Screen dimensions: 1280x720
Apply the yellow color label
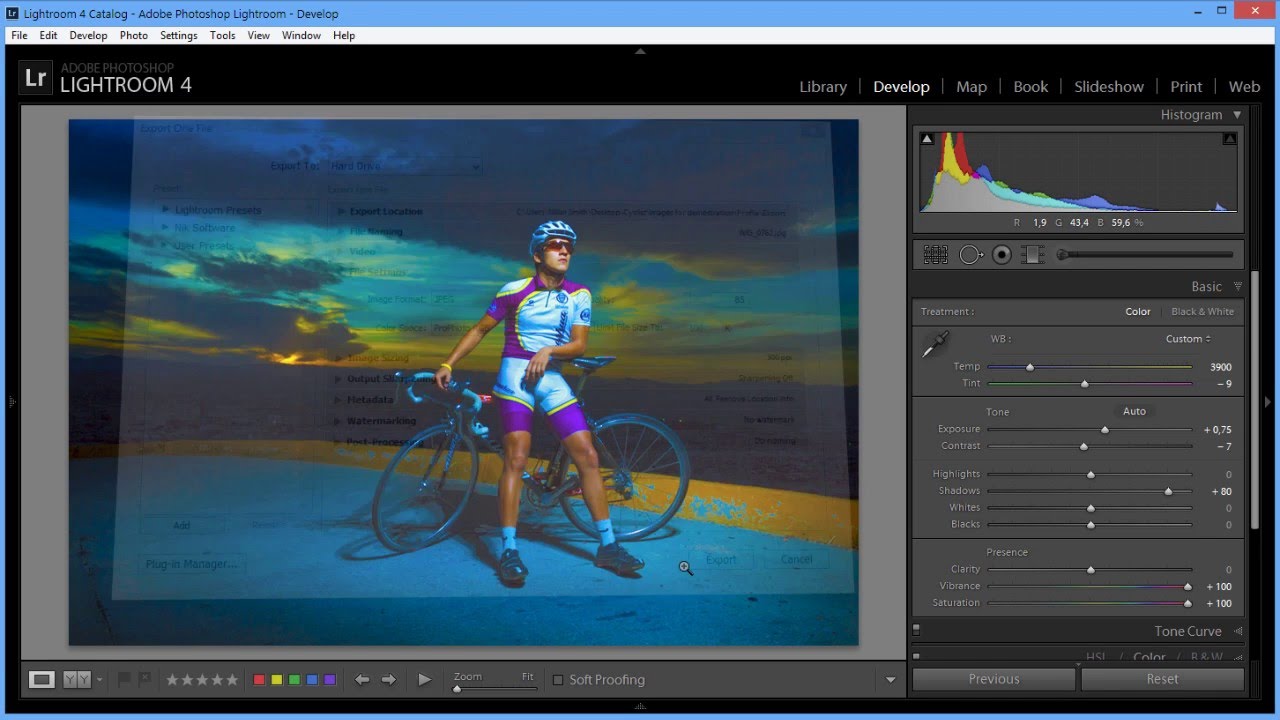coord(277,680)
